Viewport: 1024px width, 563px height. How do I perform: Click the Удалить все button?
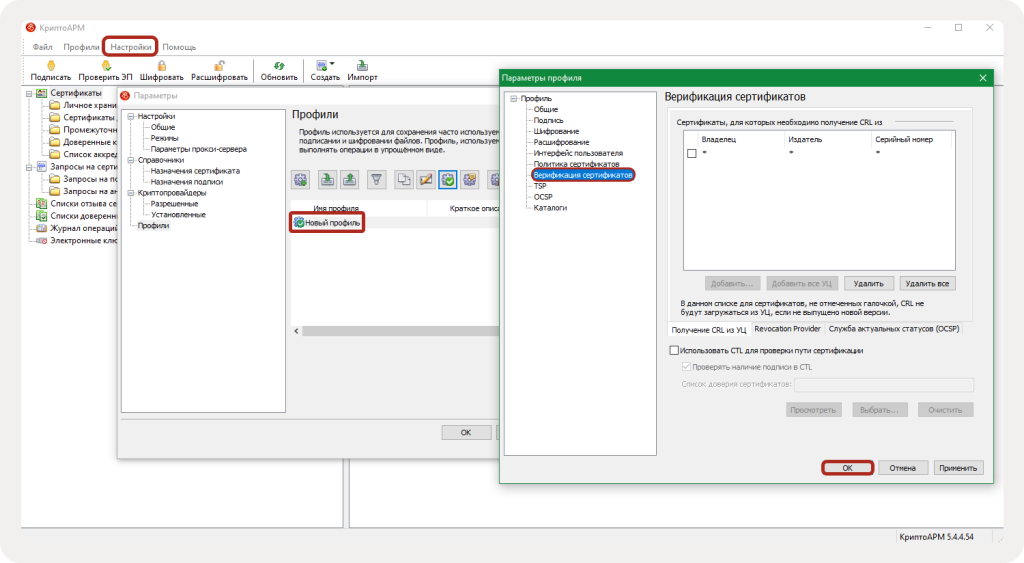[927, 283]
